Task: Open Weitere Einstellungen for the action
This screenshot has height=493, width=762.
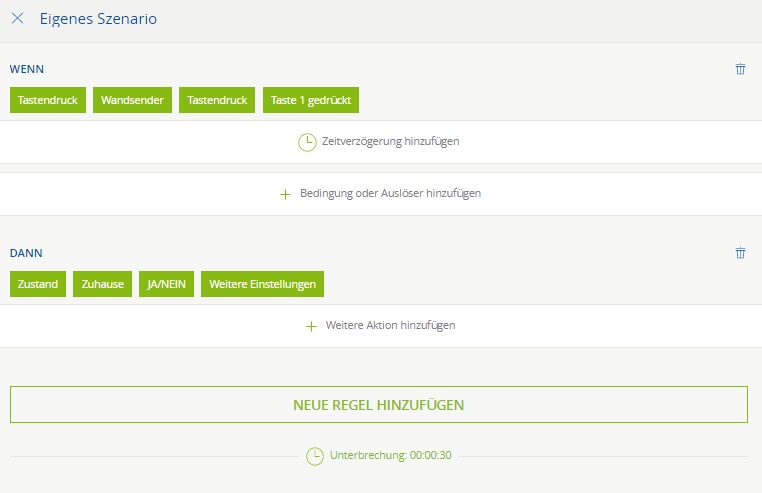Action: click(x=262, y=284)
